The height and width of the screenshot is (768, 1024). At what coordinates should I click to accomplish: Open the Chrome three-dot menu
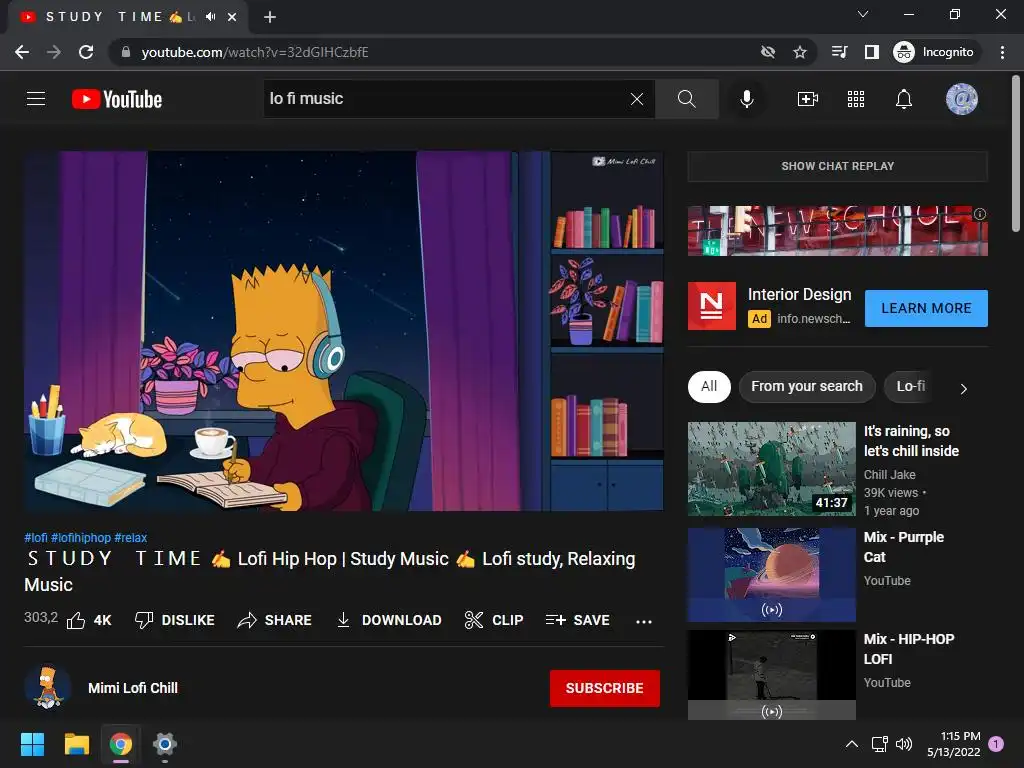1002,52
